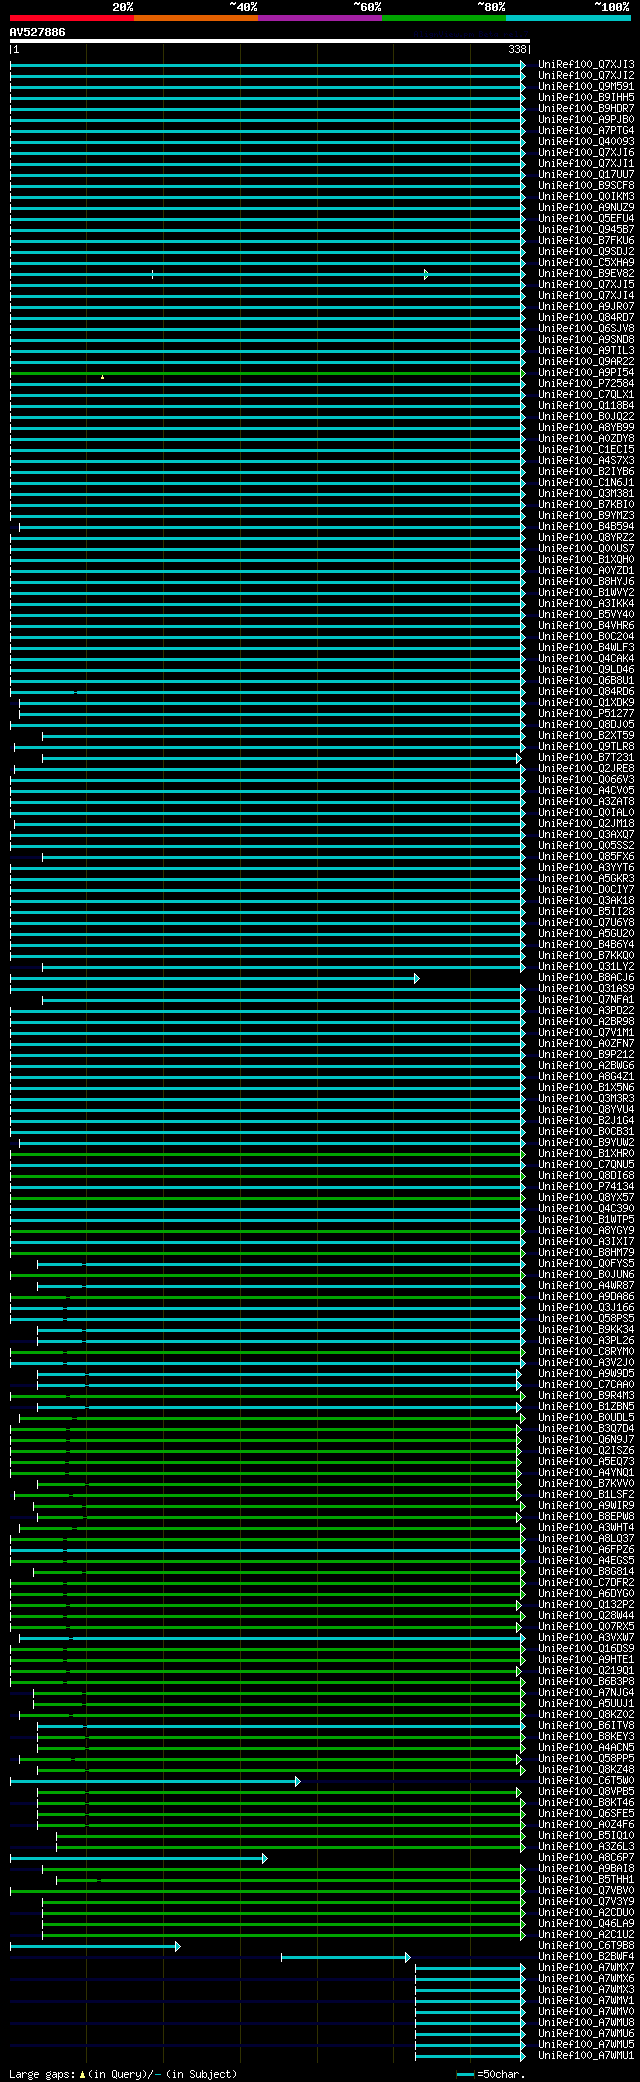Select the query name AV527886

(38, 32)
